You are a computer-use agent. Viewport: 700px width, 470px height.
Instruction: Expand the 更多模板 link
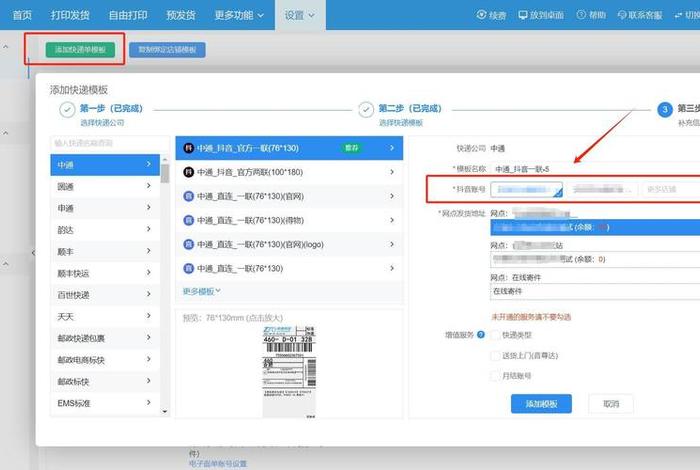pos(202,291)
